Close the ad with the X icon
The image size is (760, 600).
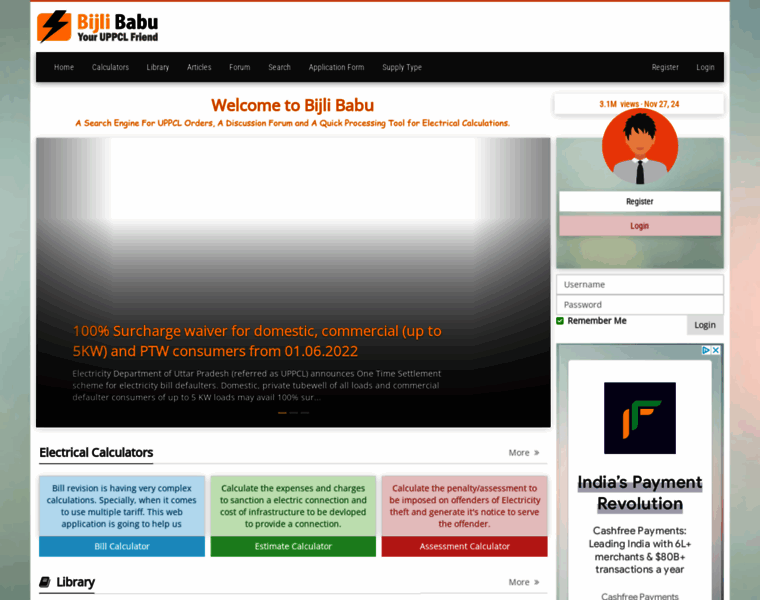click(715, 350)
